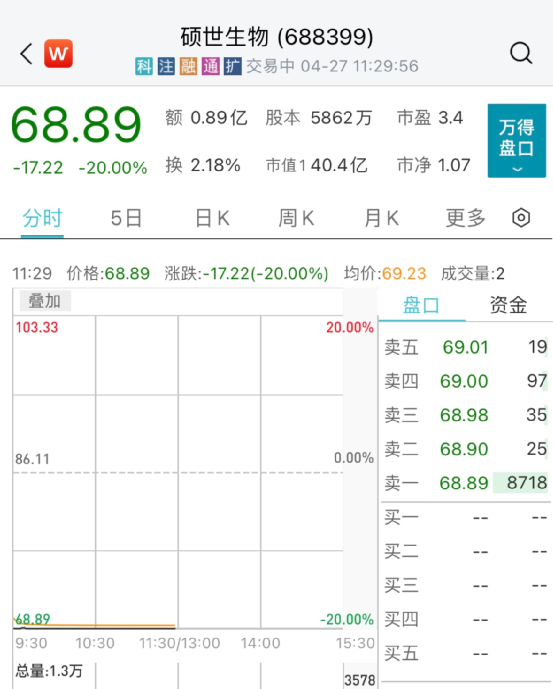Tap the 买四 empty bid row
This screenshot has width=553, height=689.
(x=466, y=620)
